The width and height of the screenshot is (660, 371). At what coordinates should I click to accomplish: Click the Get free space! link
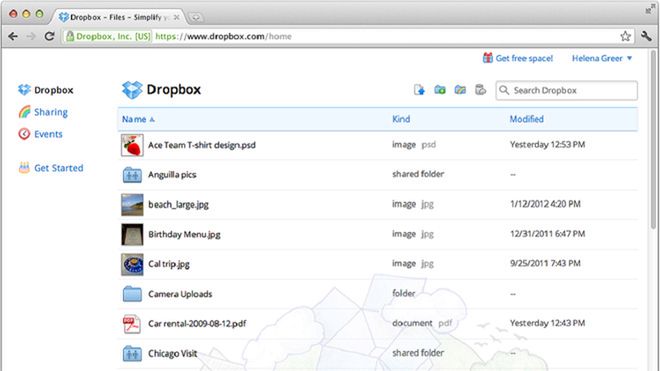tap(524, 58)
